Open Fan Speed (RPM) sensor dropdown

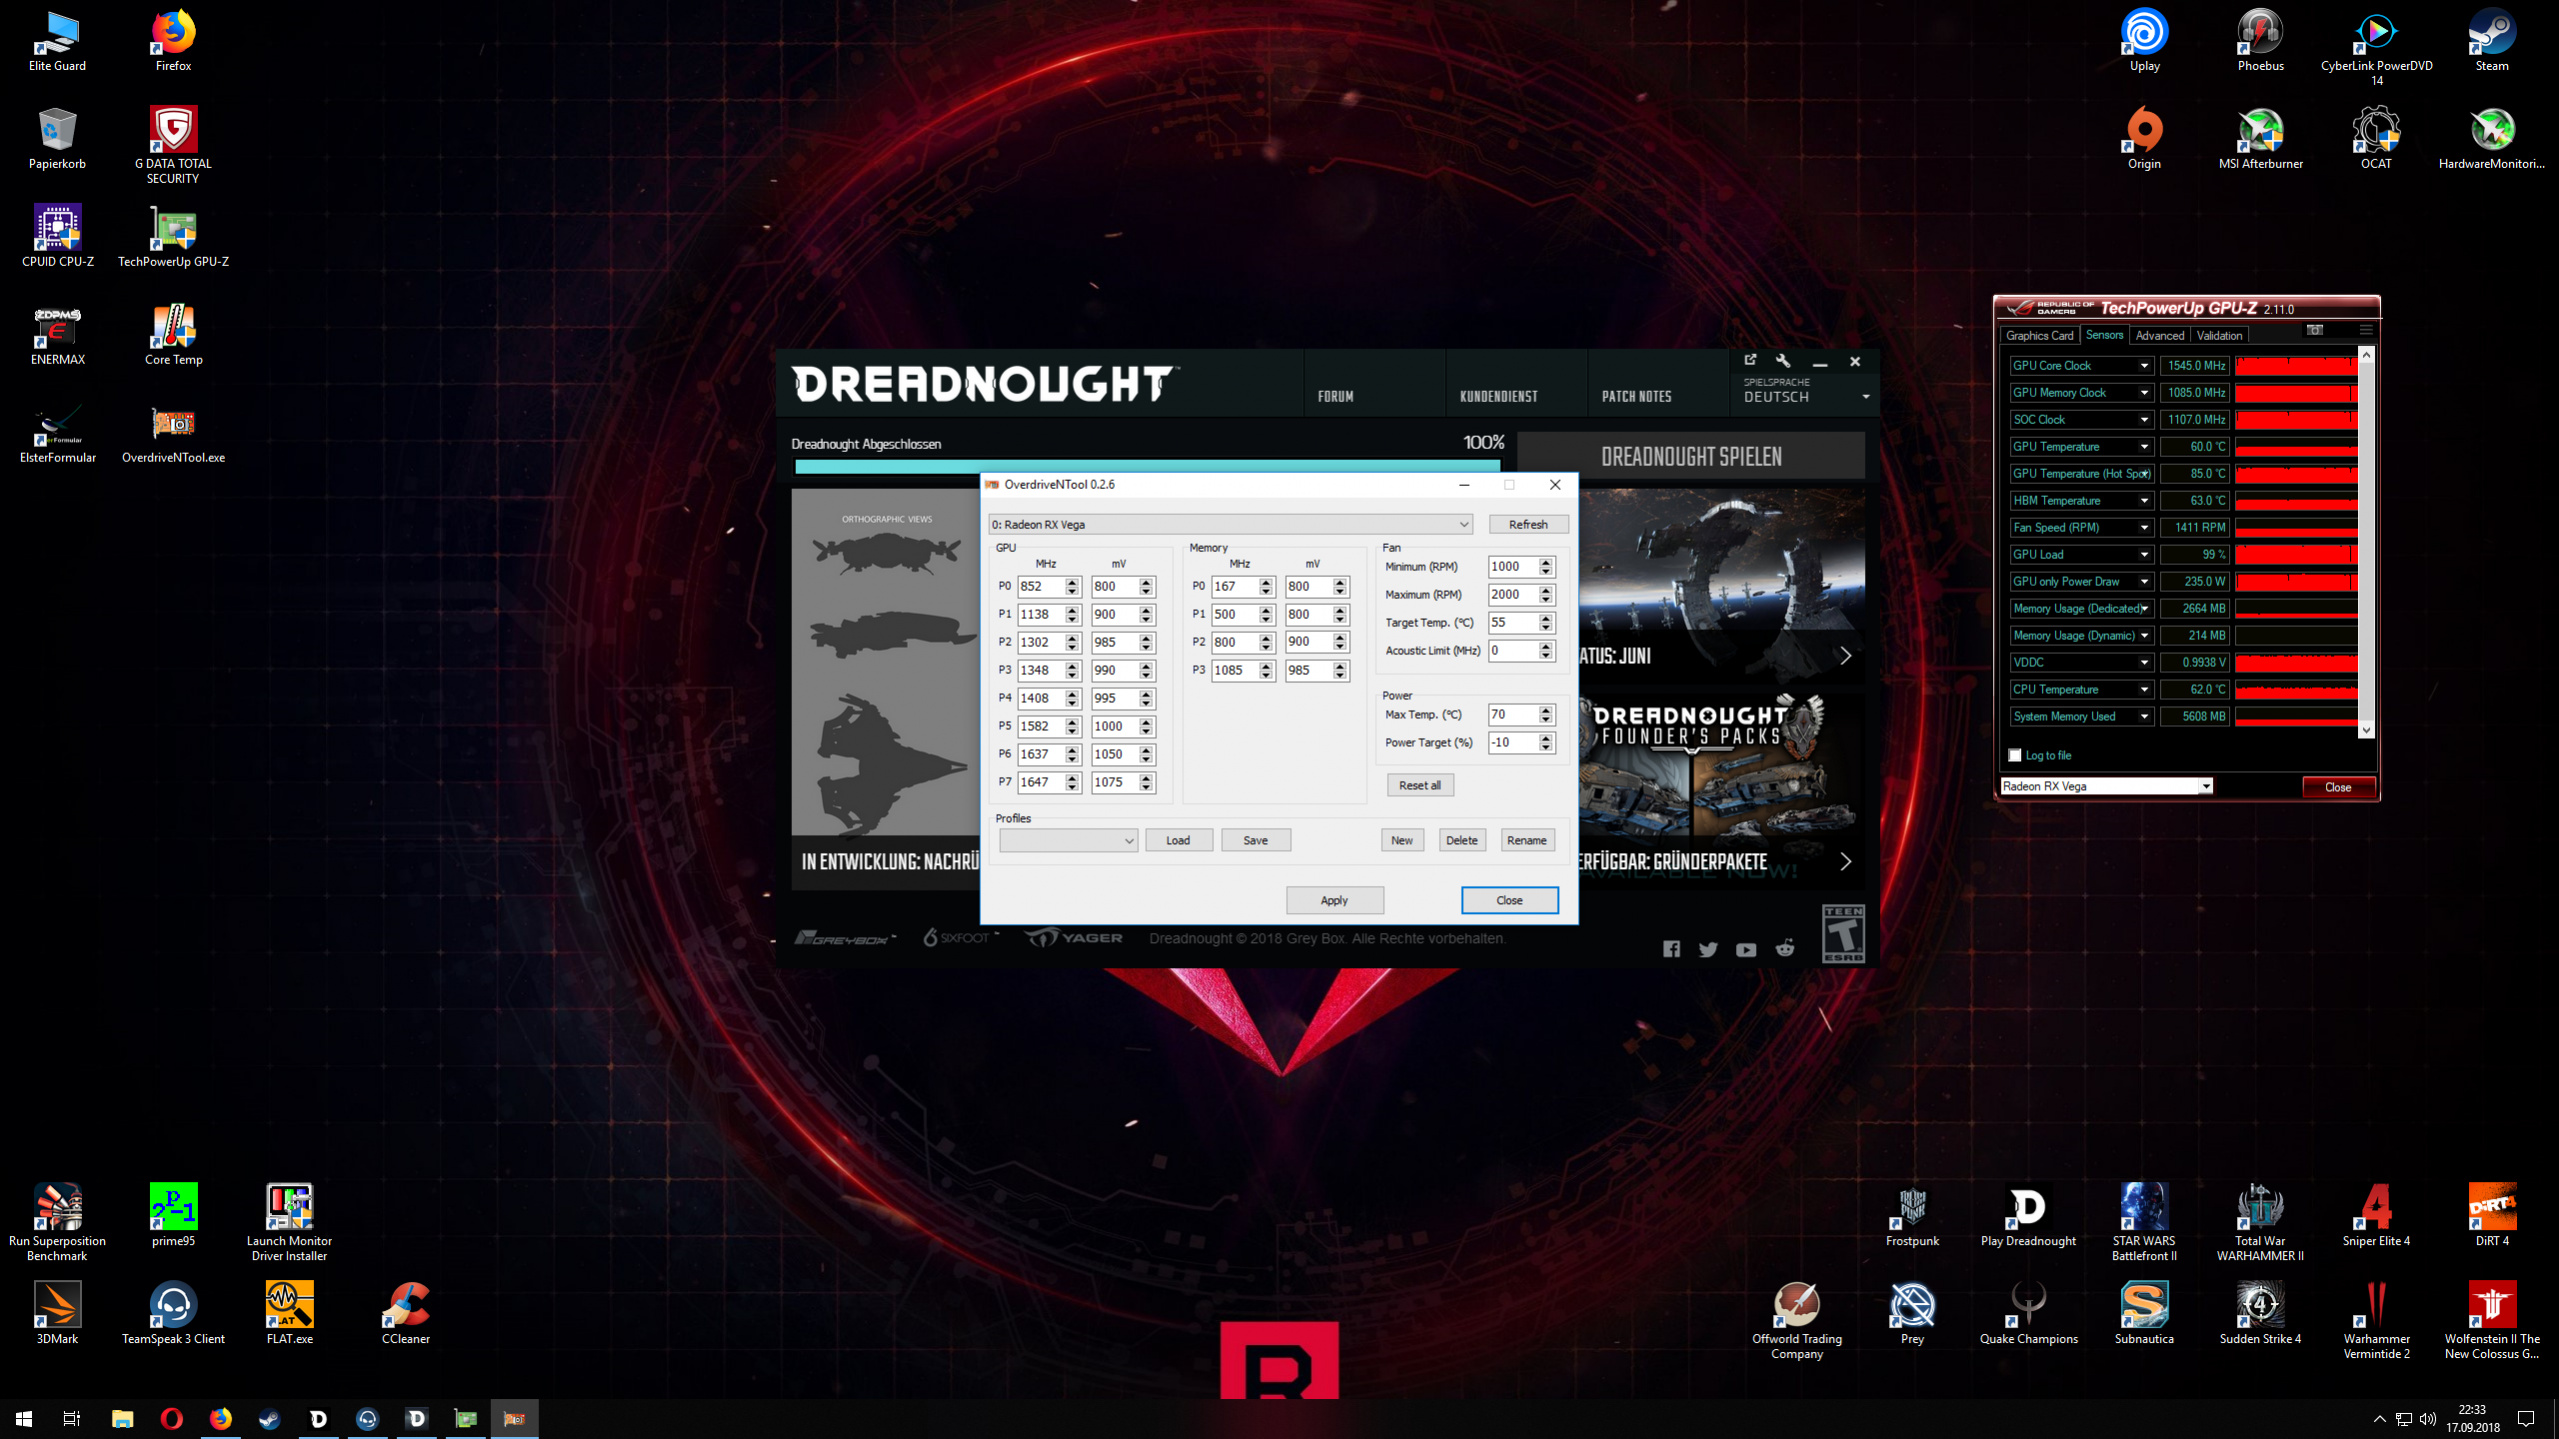point(2143,528)
